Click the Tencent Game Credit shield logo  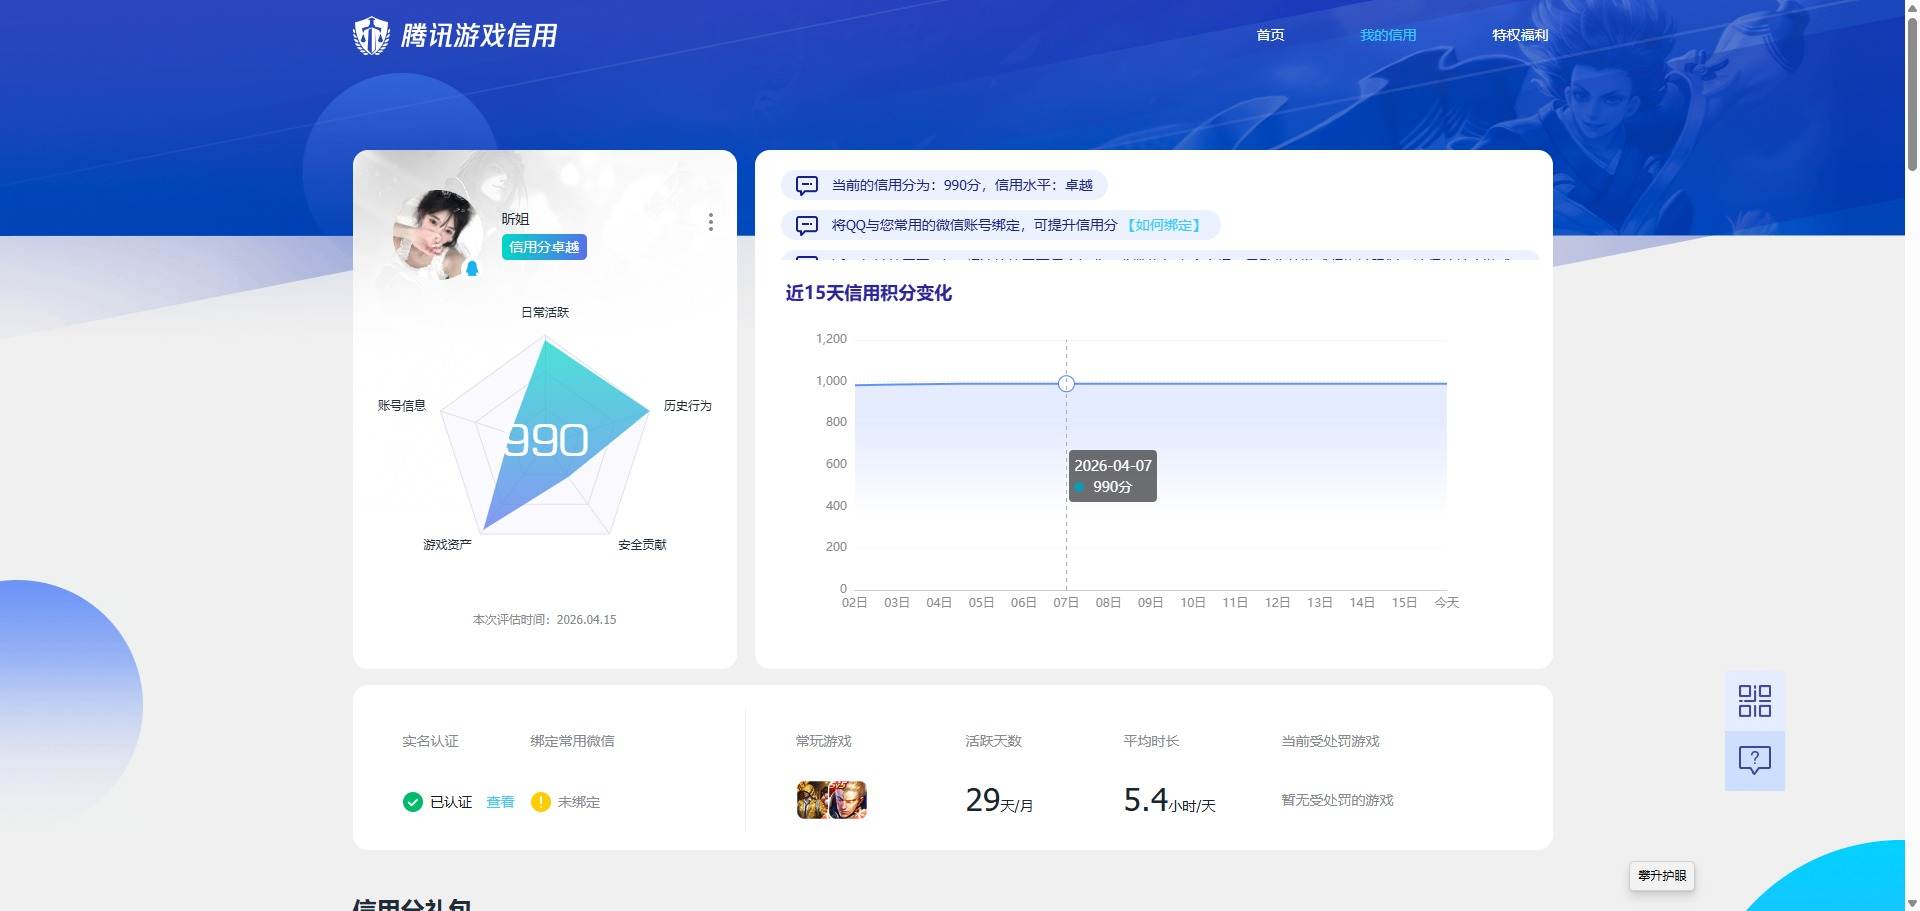[371, 36]
